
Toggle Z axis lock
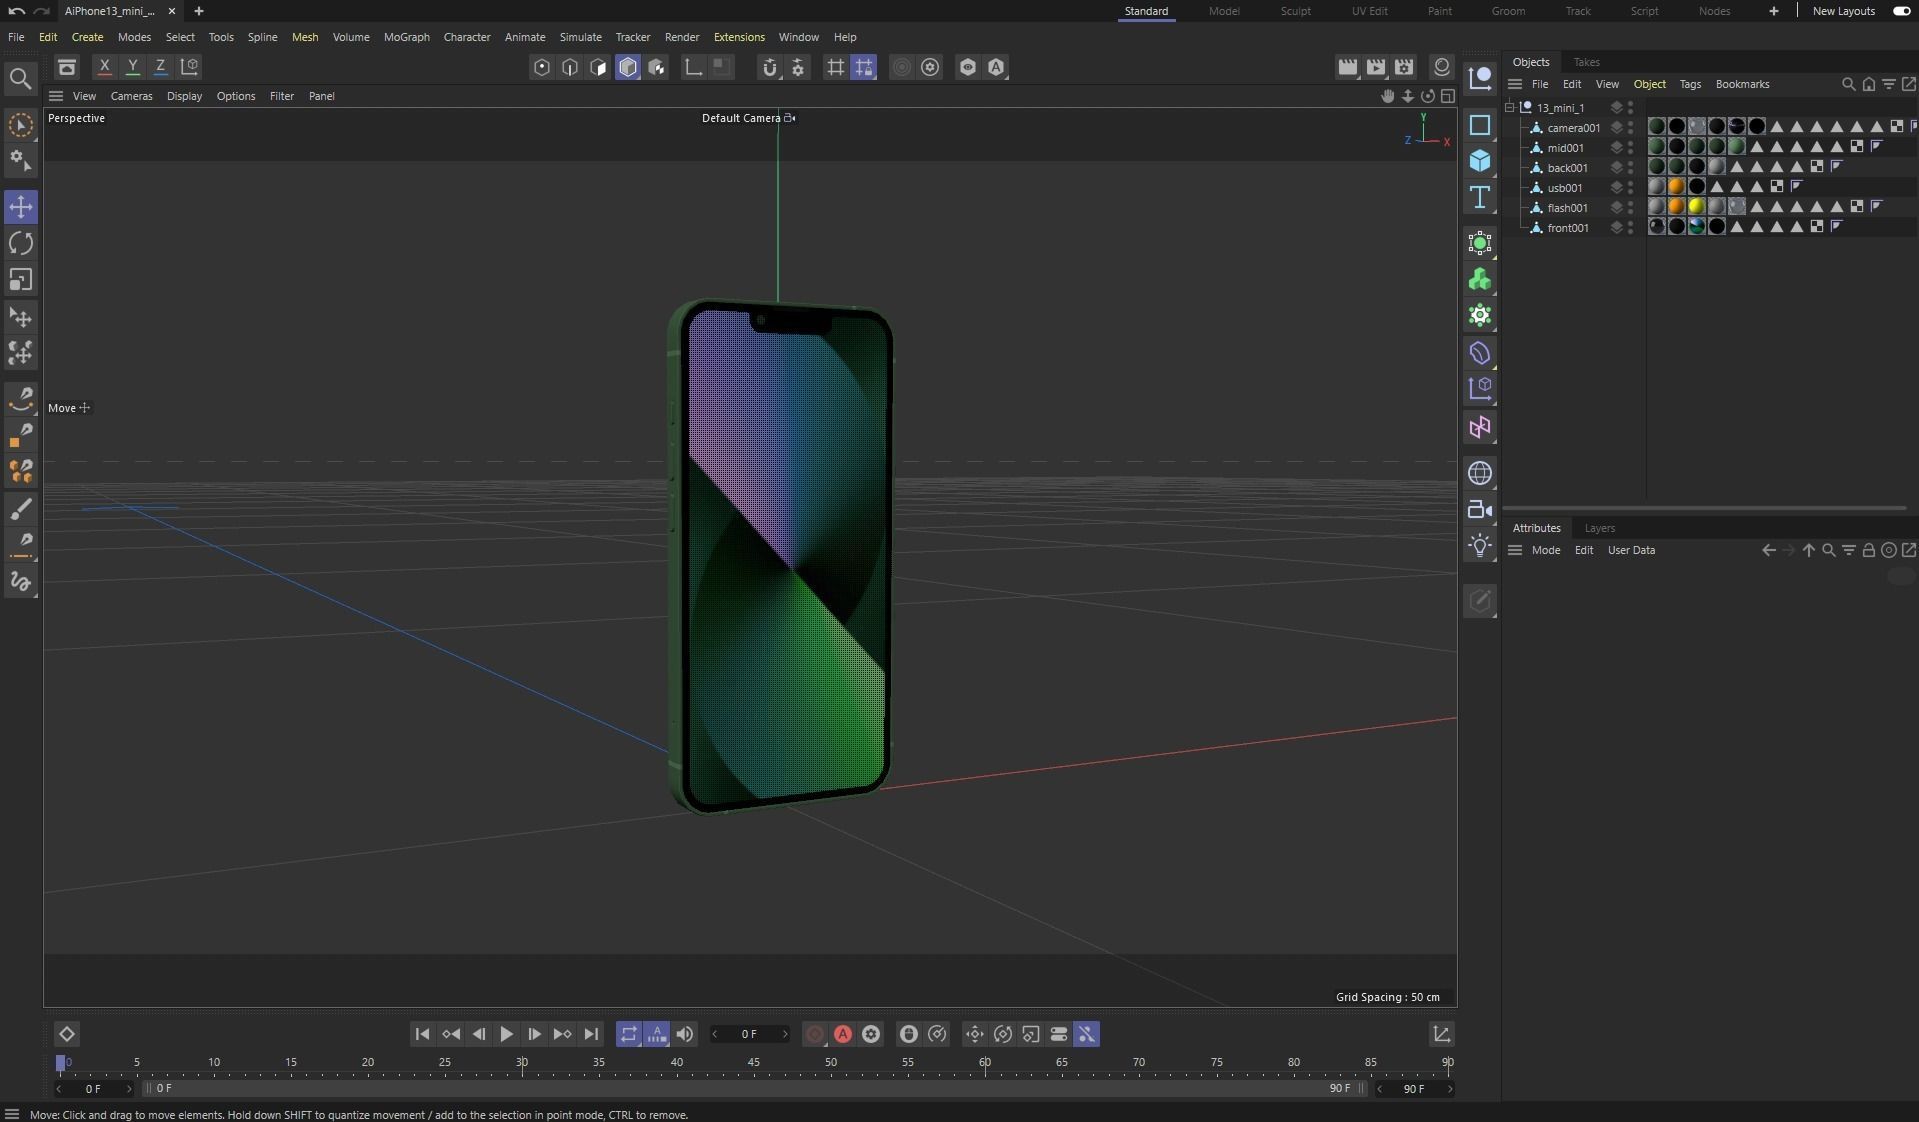click(160, 67)
